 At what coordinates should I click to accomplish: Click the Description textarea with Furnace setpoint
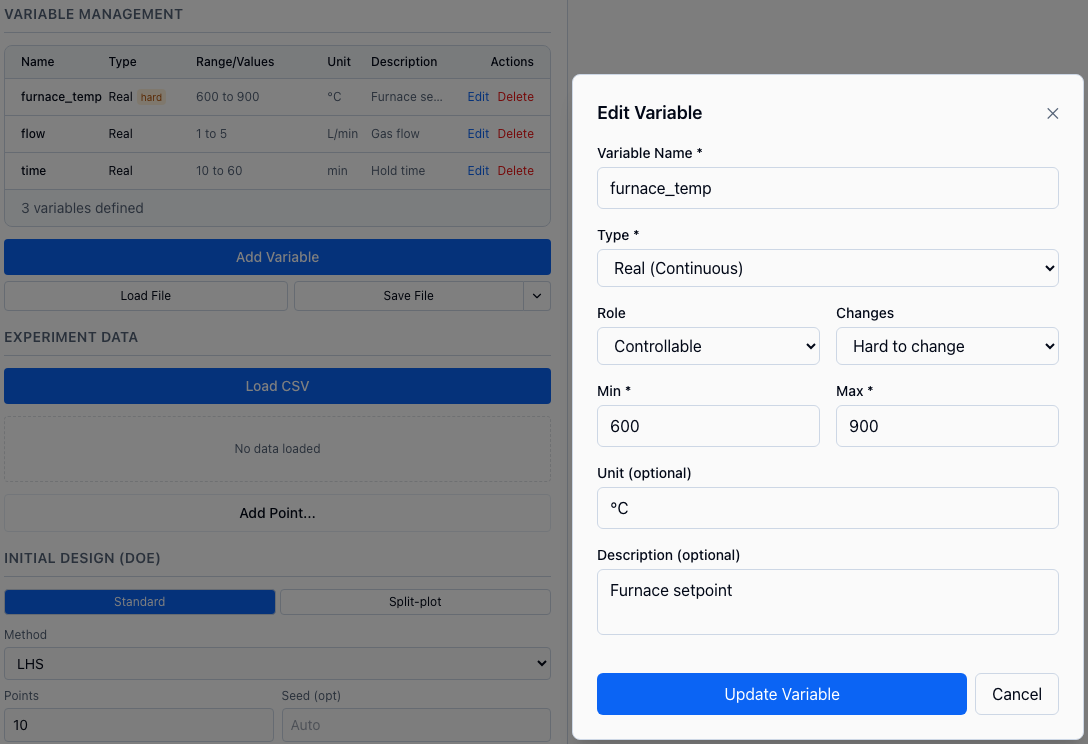point(827,602)
